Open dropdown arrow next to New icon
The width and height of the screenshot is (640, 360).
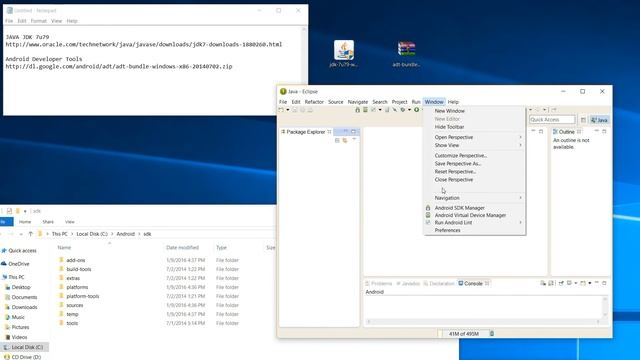click(287, 110)
